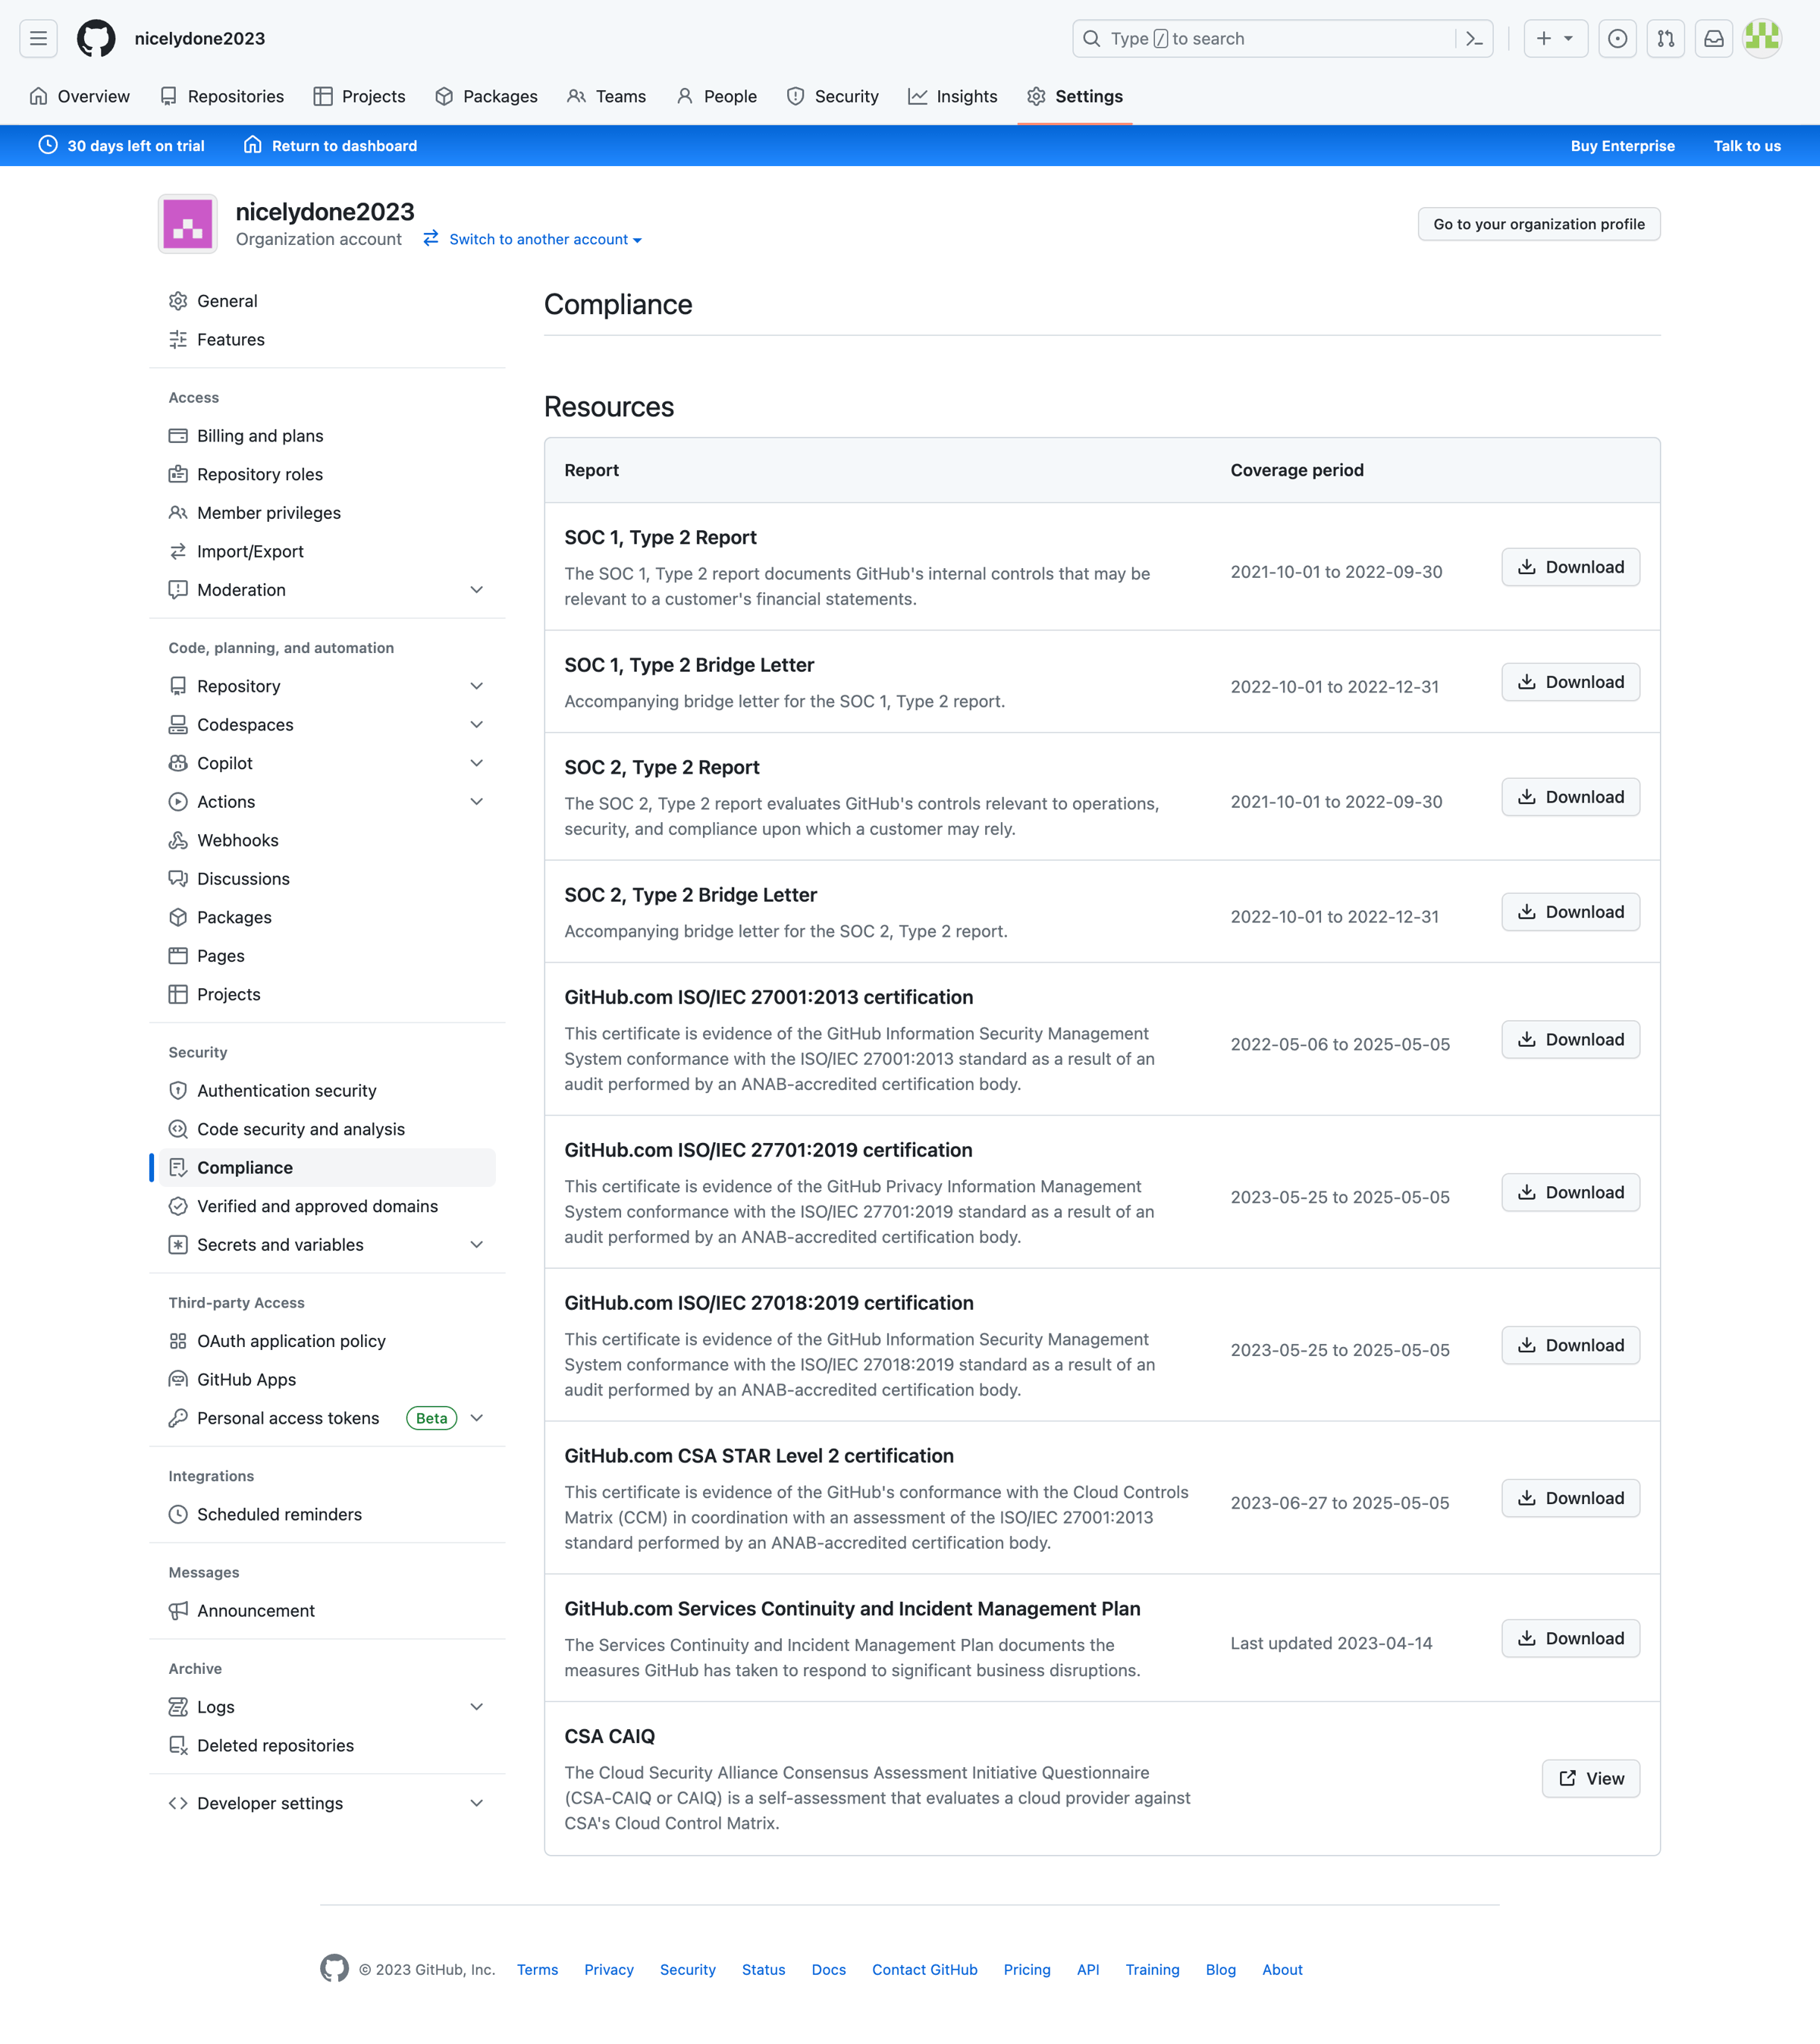Click the GitHub logo icon
Image resolution: width=1820 pixels, height=2044 pixels.
point(96,38)
